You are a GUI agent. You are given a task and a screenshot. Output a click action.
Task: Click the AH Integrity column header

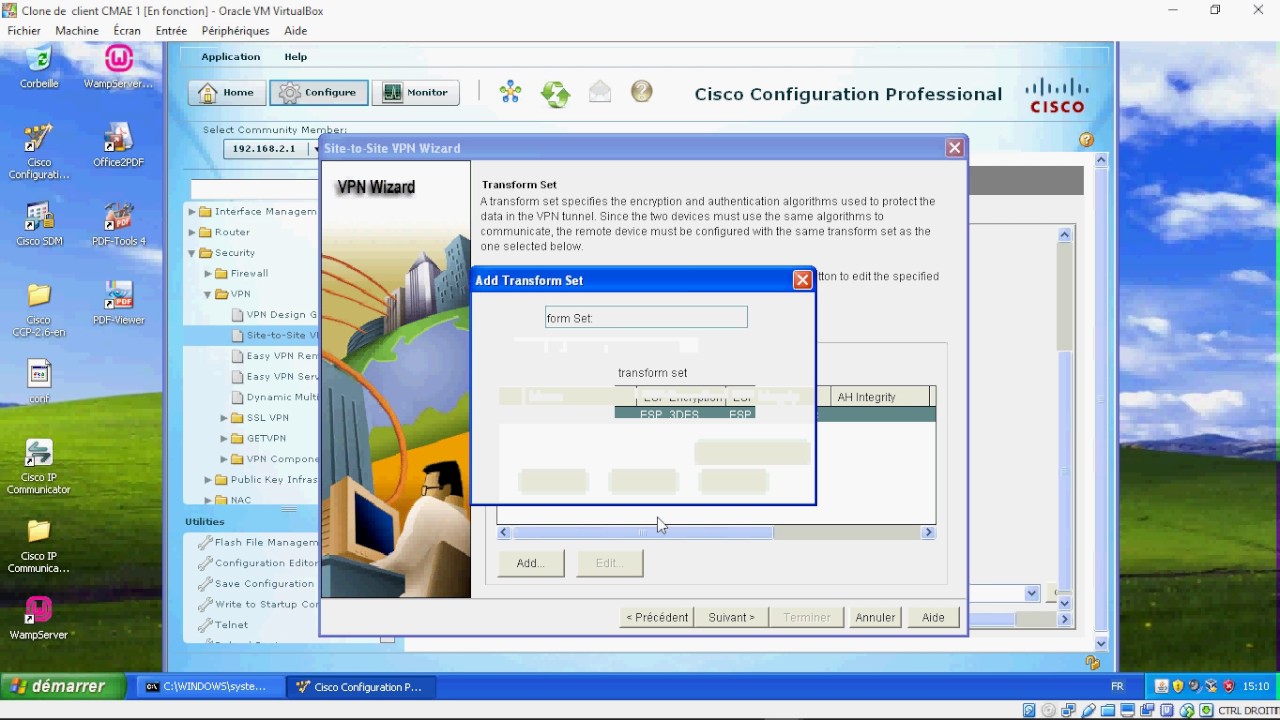point(880,397)
